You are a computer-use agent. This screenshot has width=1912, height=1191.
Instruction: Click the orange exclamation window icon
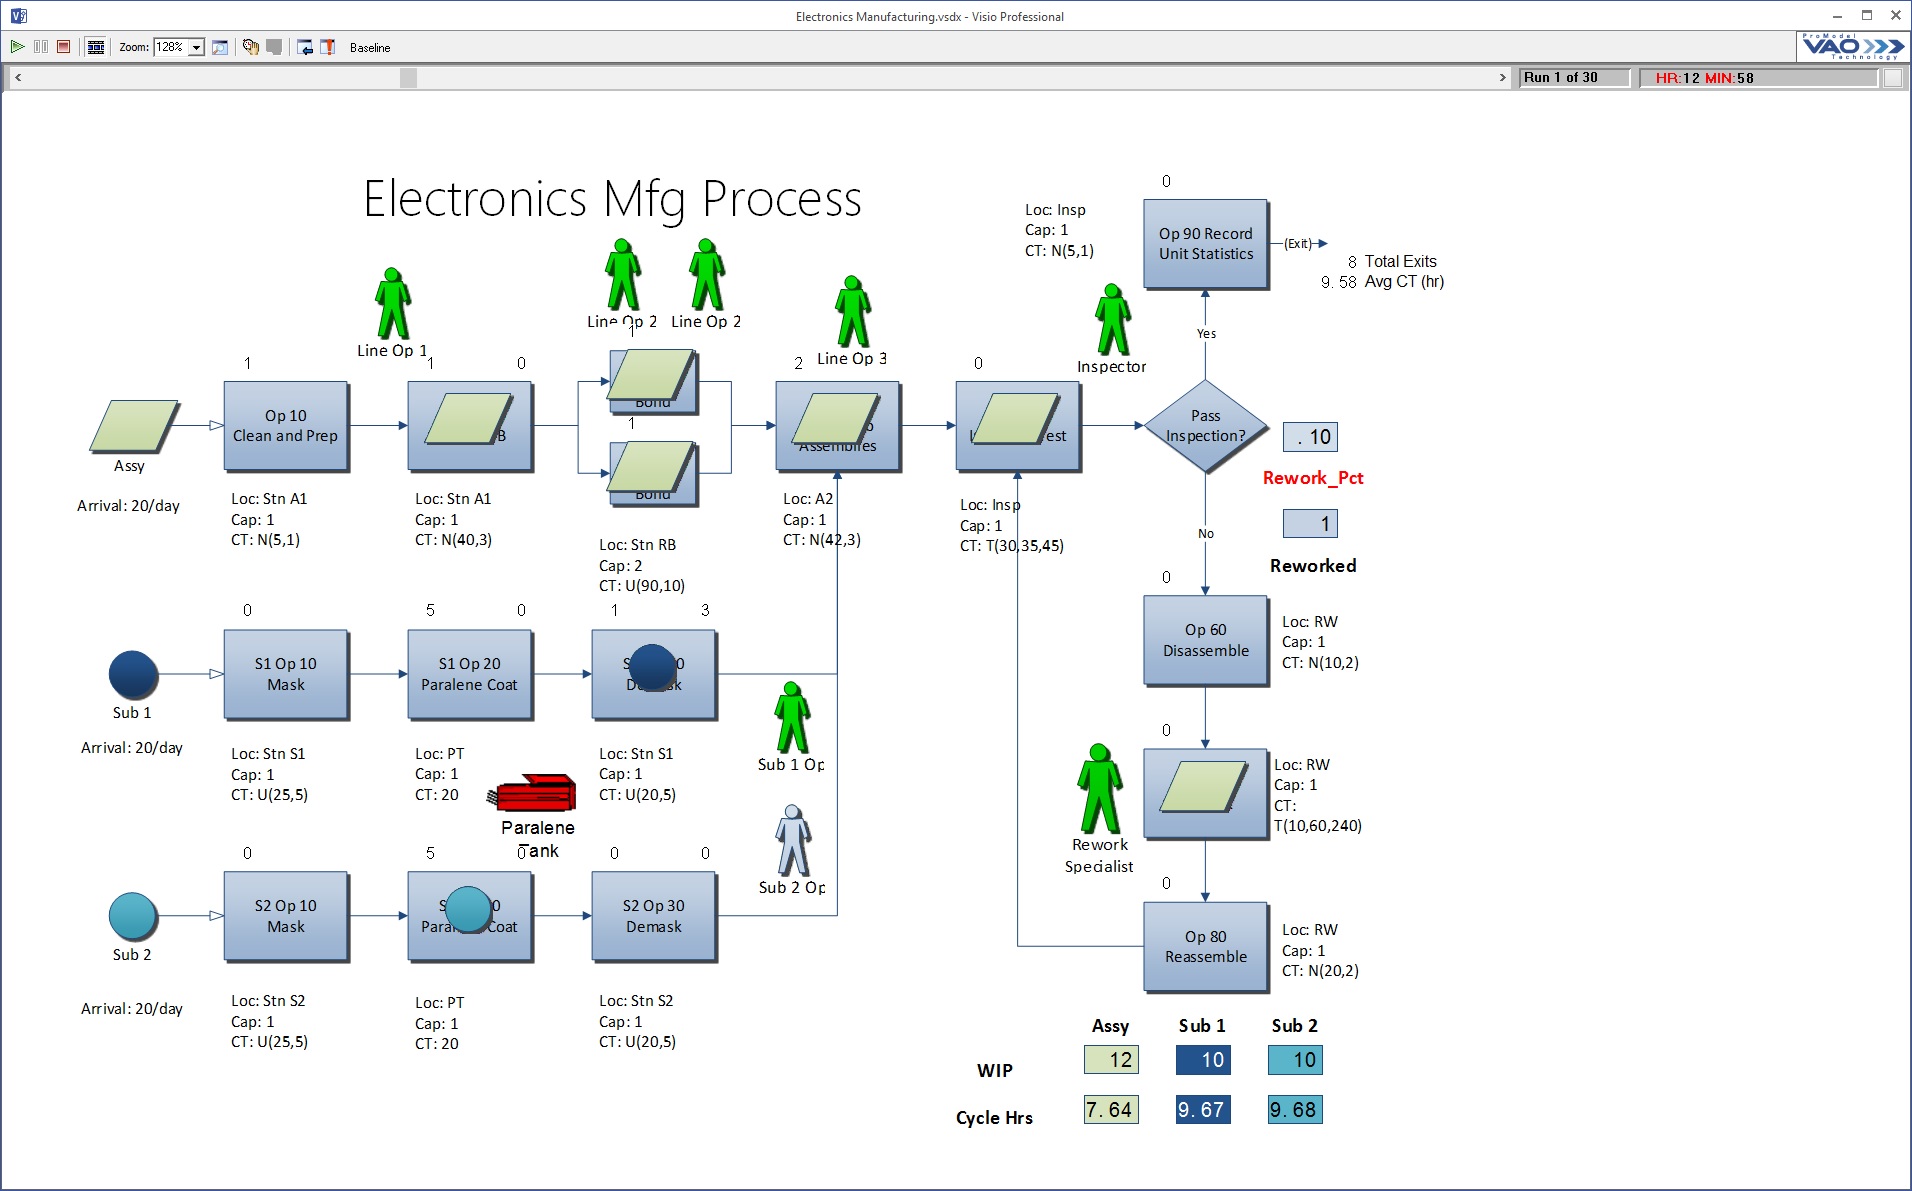coord(327,47)
